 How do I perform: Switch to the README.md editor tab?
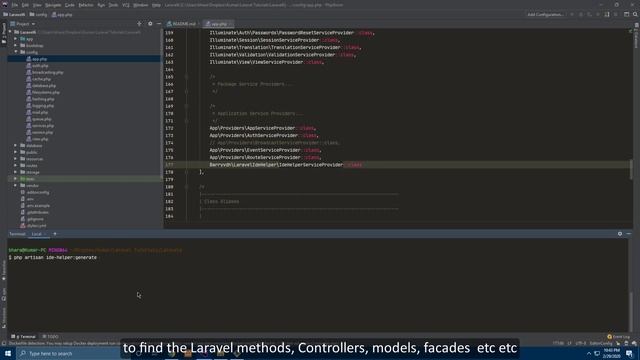point(182,24)
